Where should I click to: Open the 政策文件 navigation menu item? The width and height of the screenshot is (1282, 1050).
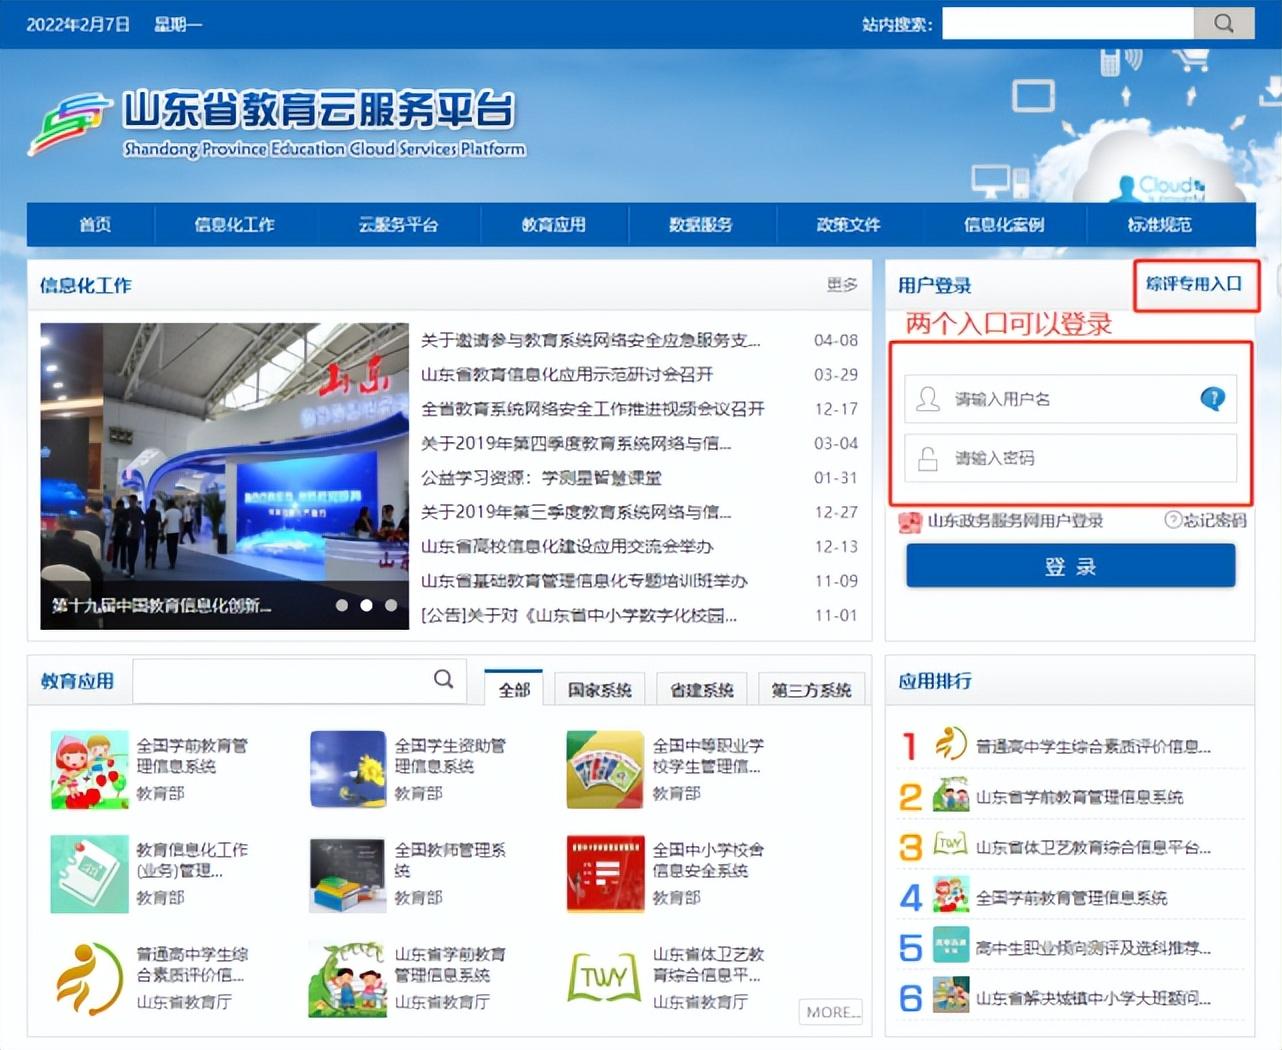[x=849, y=225]
